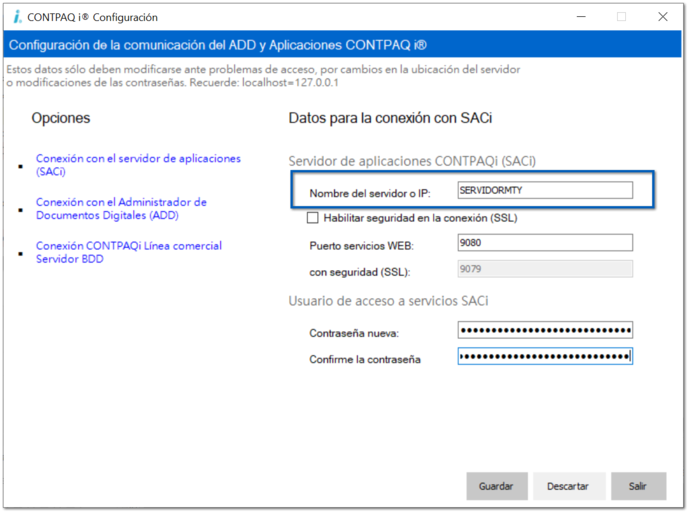
Task: Click the Confirme la contraseña field
Action: (545, 356)
